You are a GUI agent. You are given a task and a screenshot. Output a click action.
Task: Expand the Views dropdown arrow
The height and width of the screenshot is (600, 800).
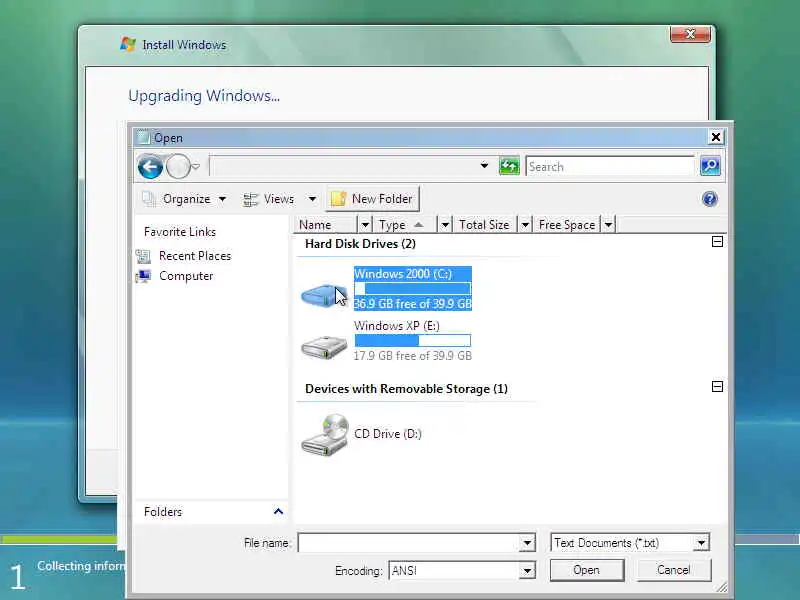click(312, 199)
